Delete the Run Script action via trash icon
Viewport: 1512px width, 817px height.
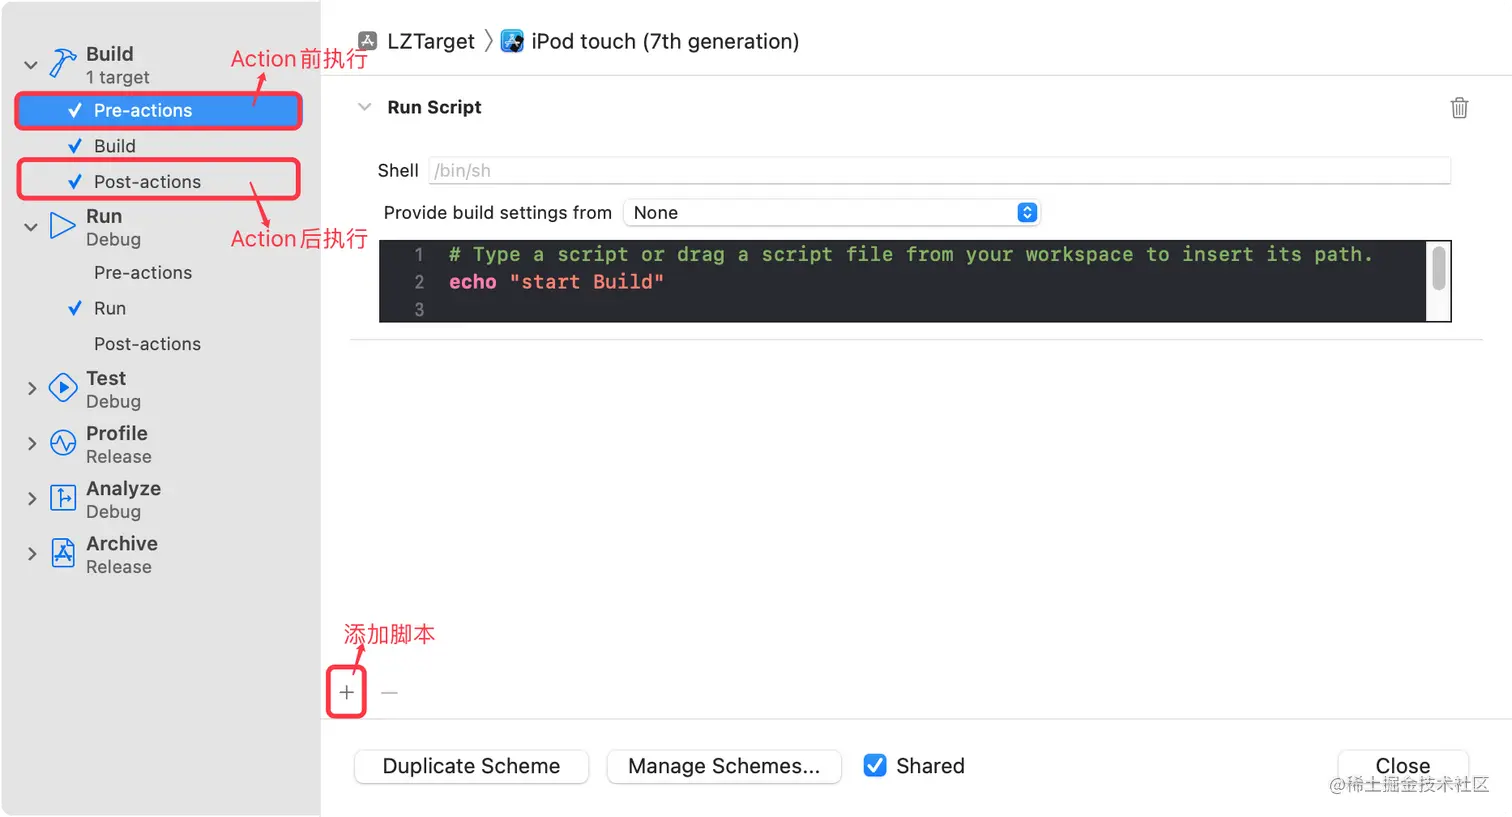click(x=1459, y=107)
